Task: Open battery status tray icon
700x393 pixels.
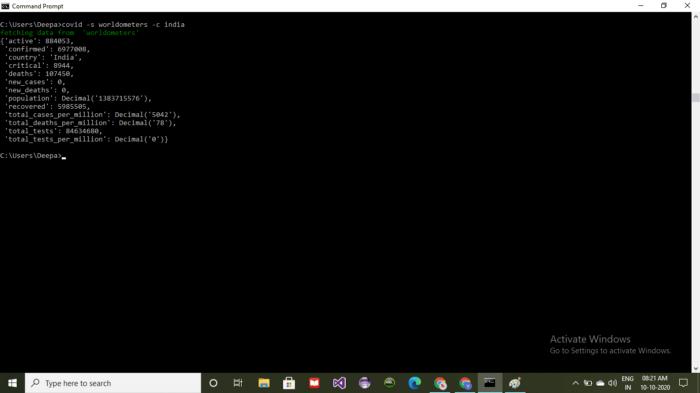Action: pos(588,383)
